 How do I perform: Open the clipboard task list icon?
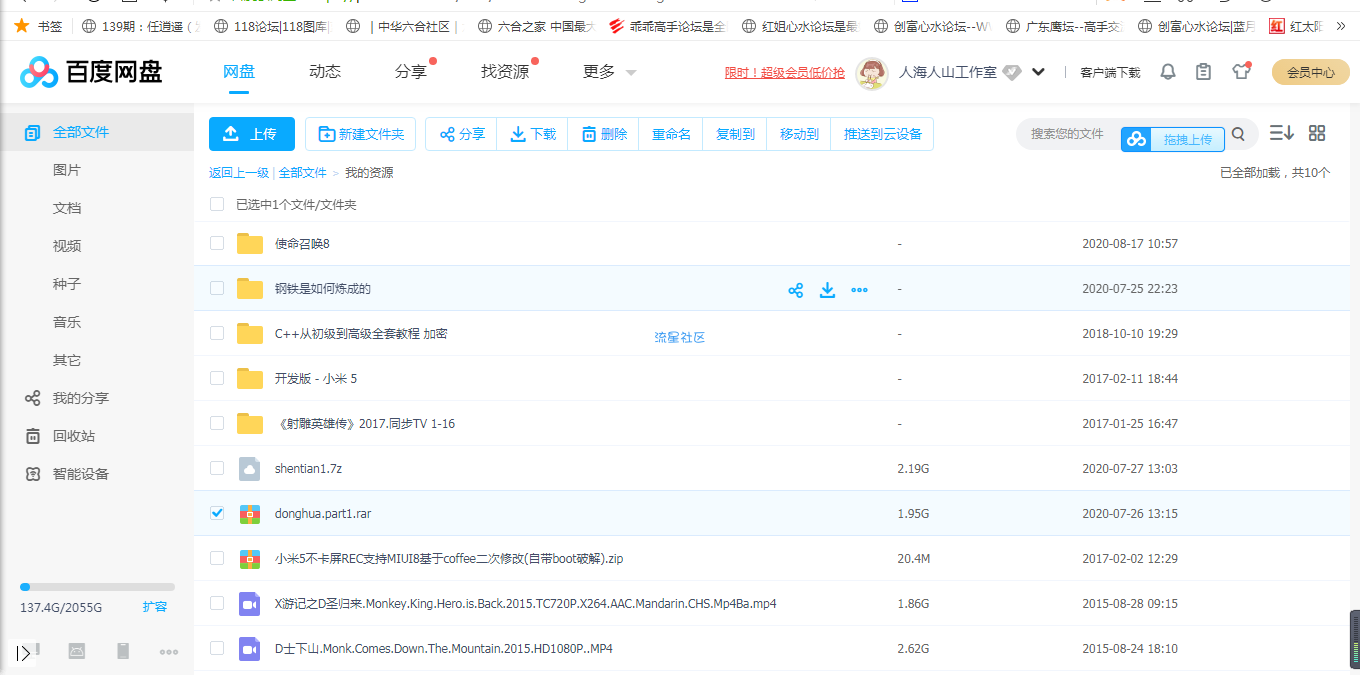pos(1204,72)
